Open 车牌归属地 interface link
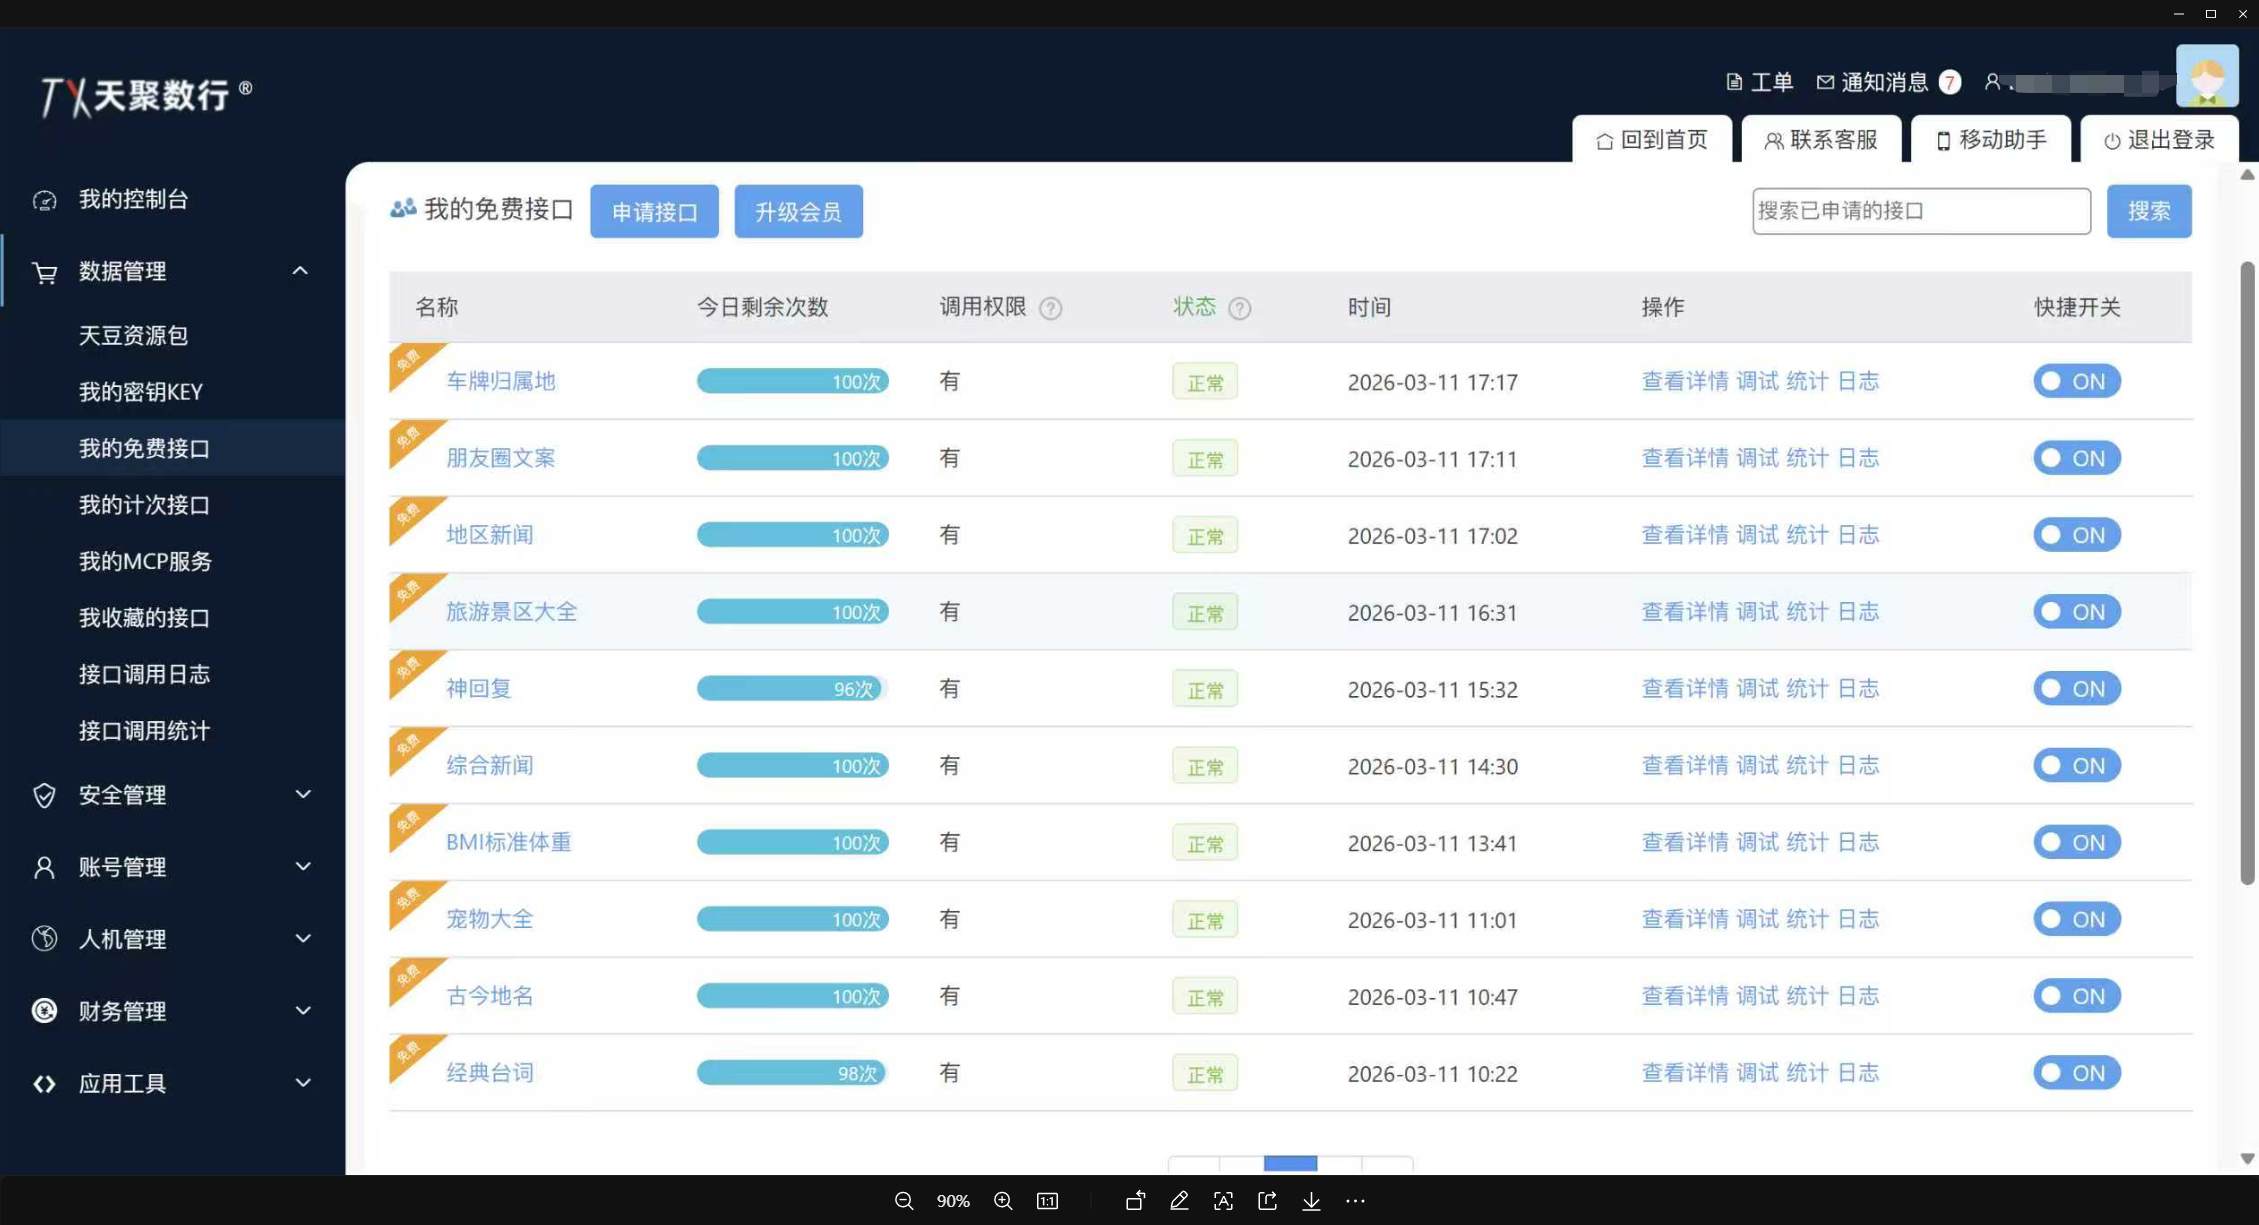Image resolution: width=2259 pixels, height=1225 pixels. (500, 381)
